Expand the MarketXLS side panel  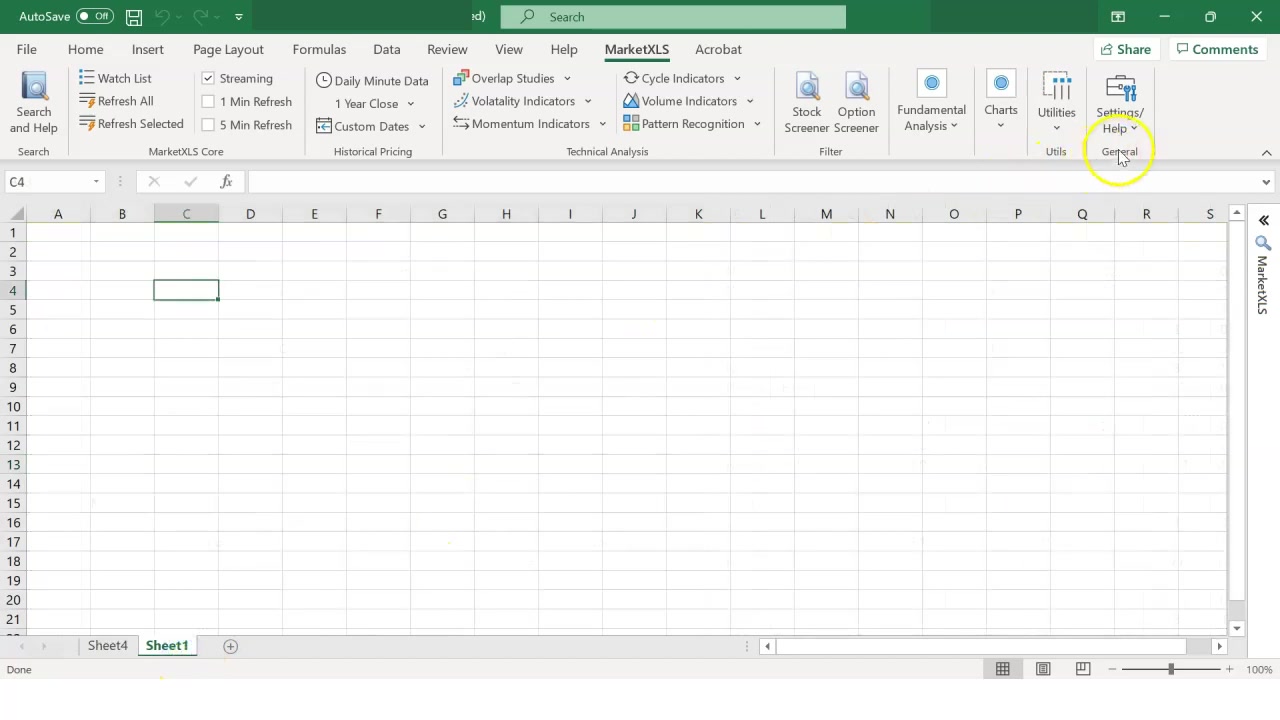[x=1263, y=220]
